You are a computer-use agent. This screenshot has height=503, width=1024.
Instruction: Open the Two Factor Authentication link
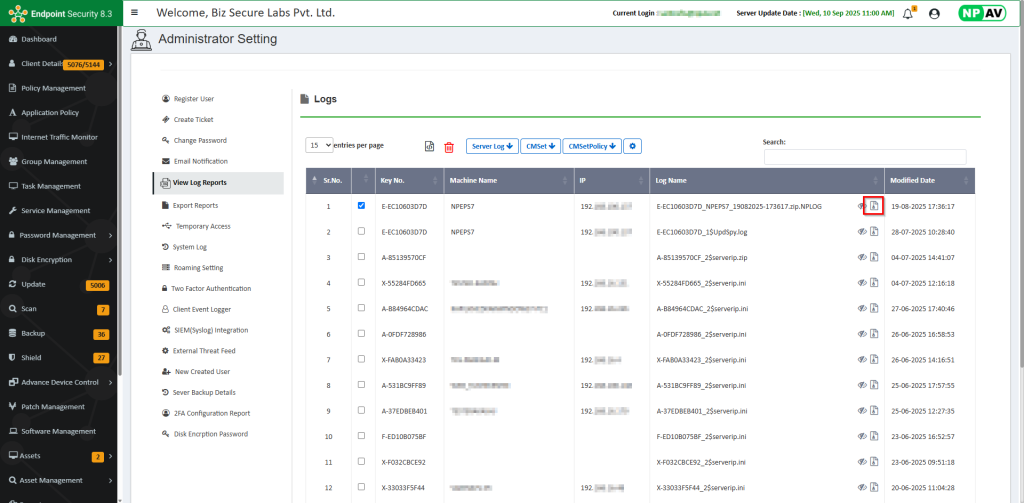211,288
